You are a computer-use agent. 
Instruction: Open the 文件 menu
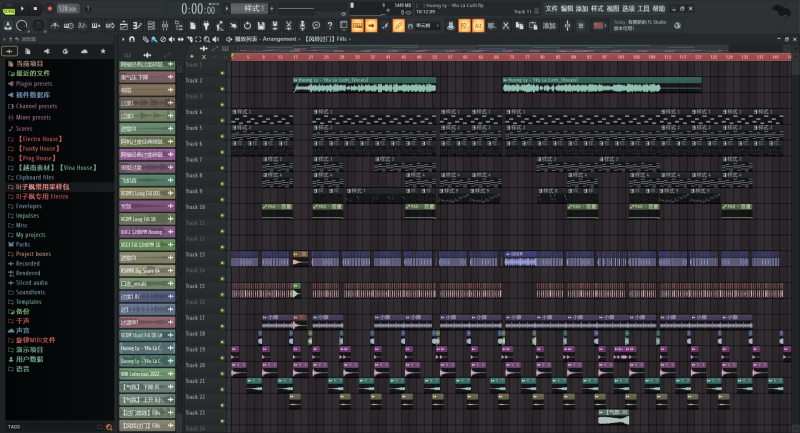[552, 9]
